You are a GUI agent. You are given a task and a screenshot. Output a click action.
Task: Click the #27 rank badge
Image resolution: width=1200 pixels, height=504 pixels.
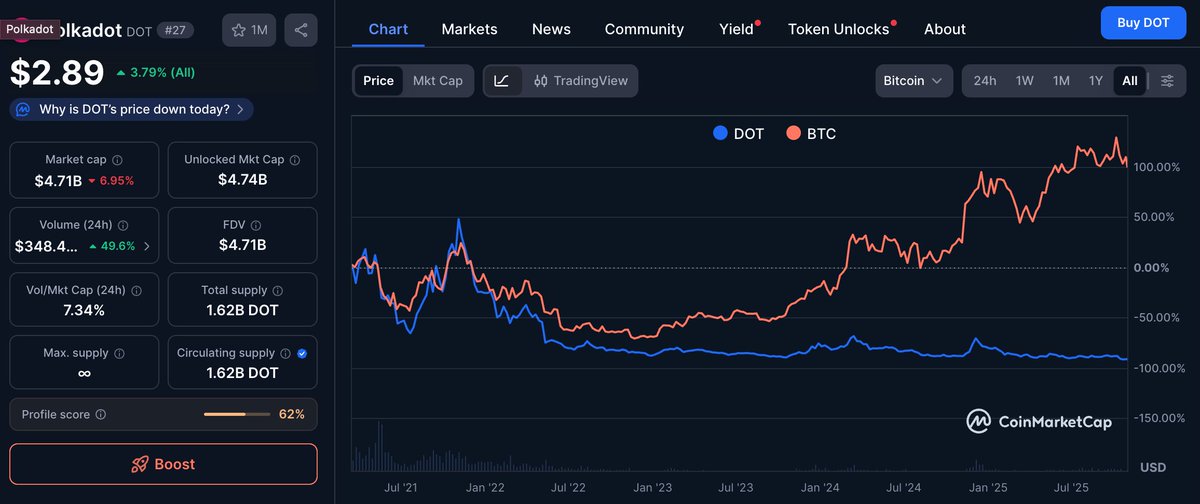pos(176,30)
